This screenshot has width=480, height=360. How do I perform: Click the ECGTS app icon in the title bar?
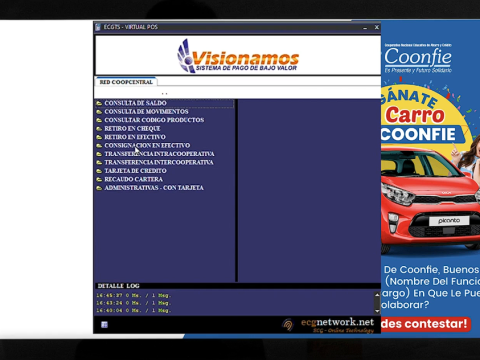click(x=98, y=27)
